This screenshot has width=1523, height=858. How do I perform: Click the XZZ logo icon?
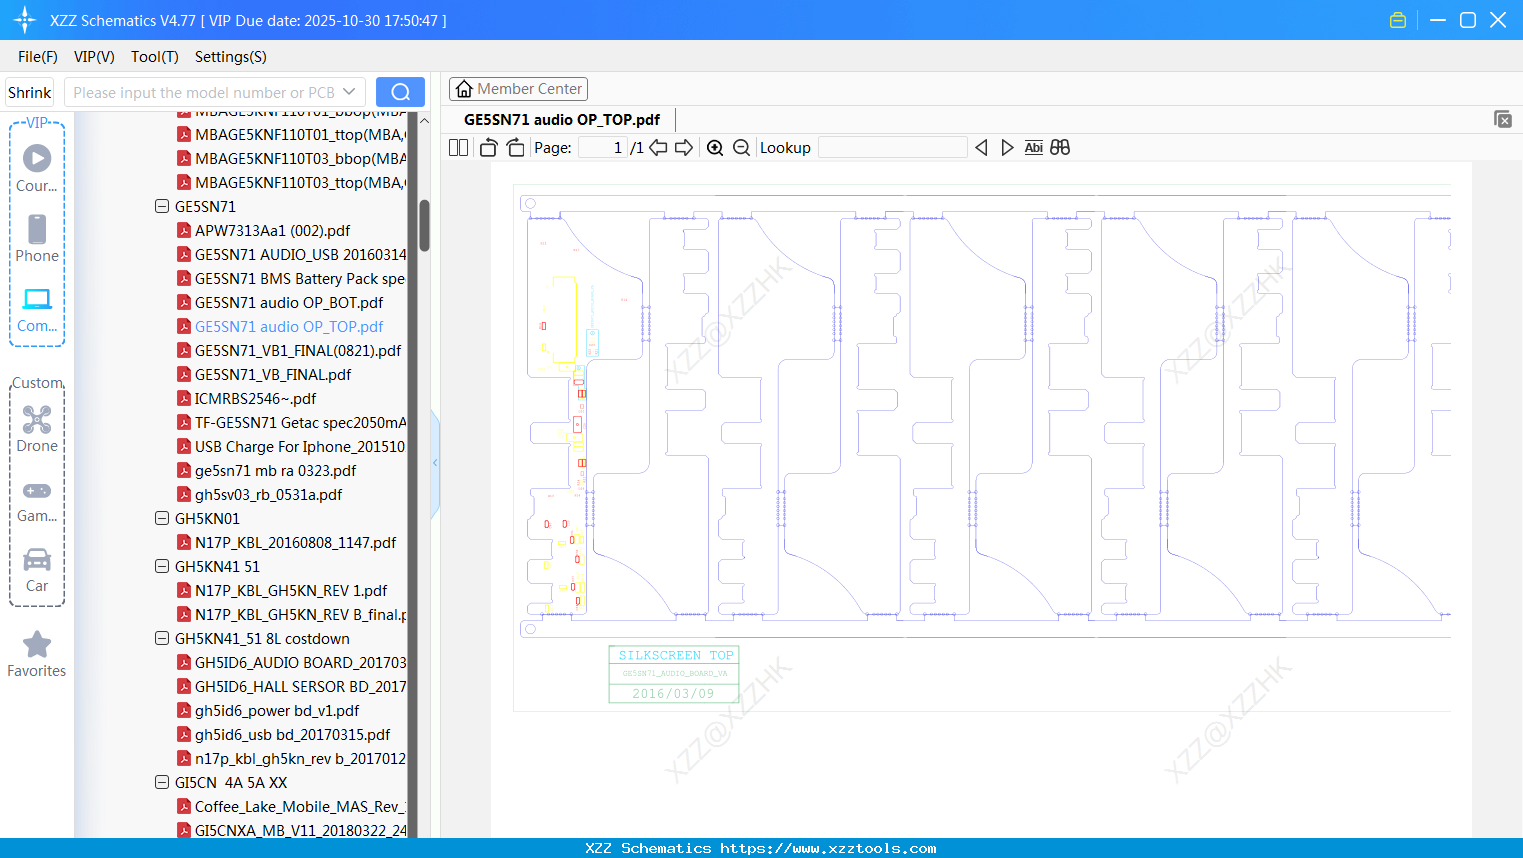pos(24,20)
